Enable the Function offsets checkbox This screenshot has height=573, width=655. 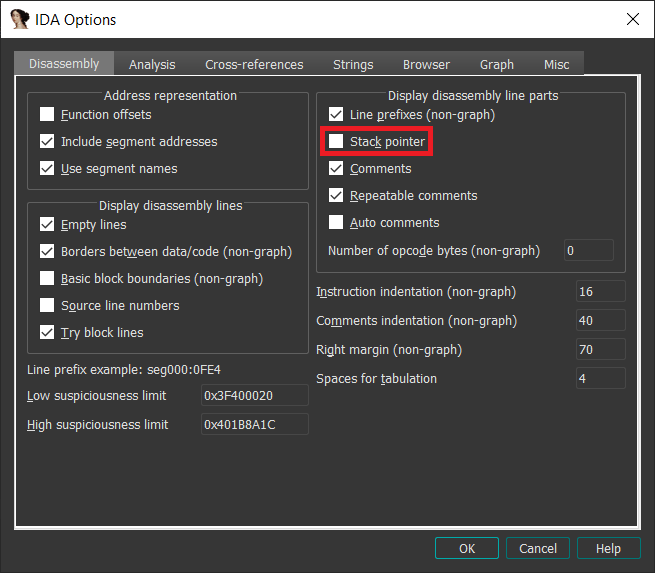click(x=47, y=114)
